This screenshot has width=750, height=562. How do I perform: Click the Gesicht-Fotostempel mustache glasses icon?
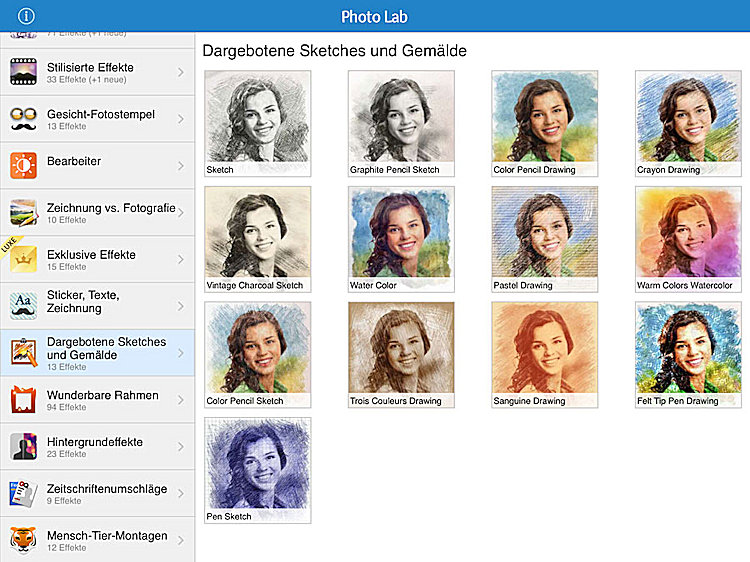point(23,119)
